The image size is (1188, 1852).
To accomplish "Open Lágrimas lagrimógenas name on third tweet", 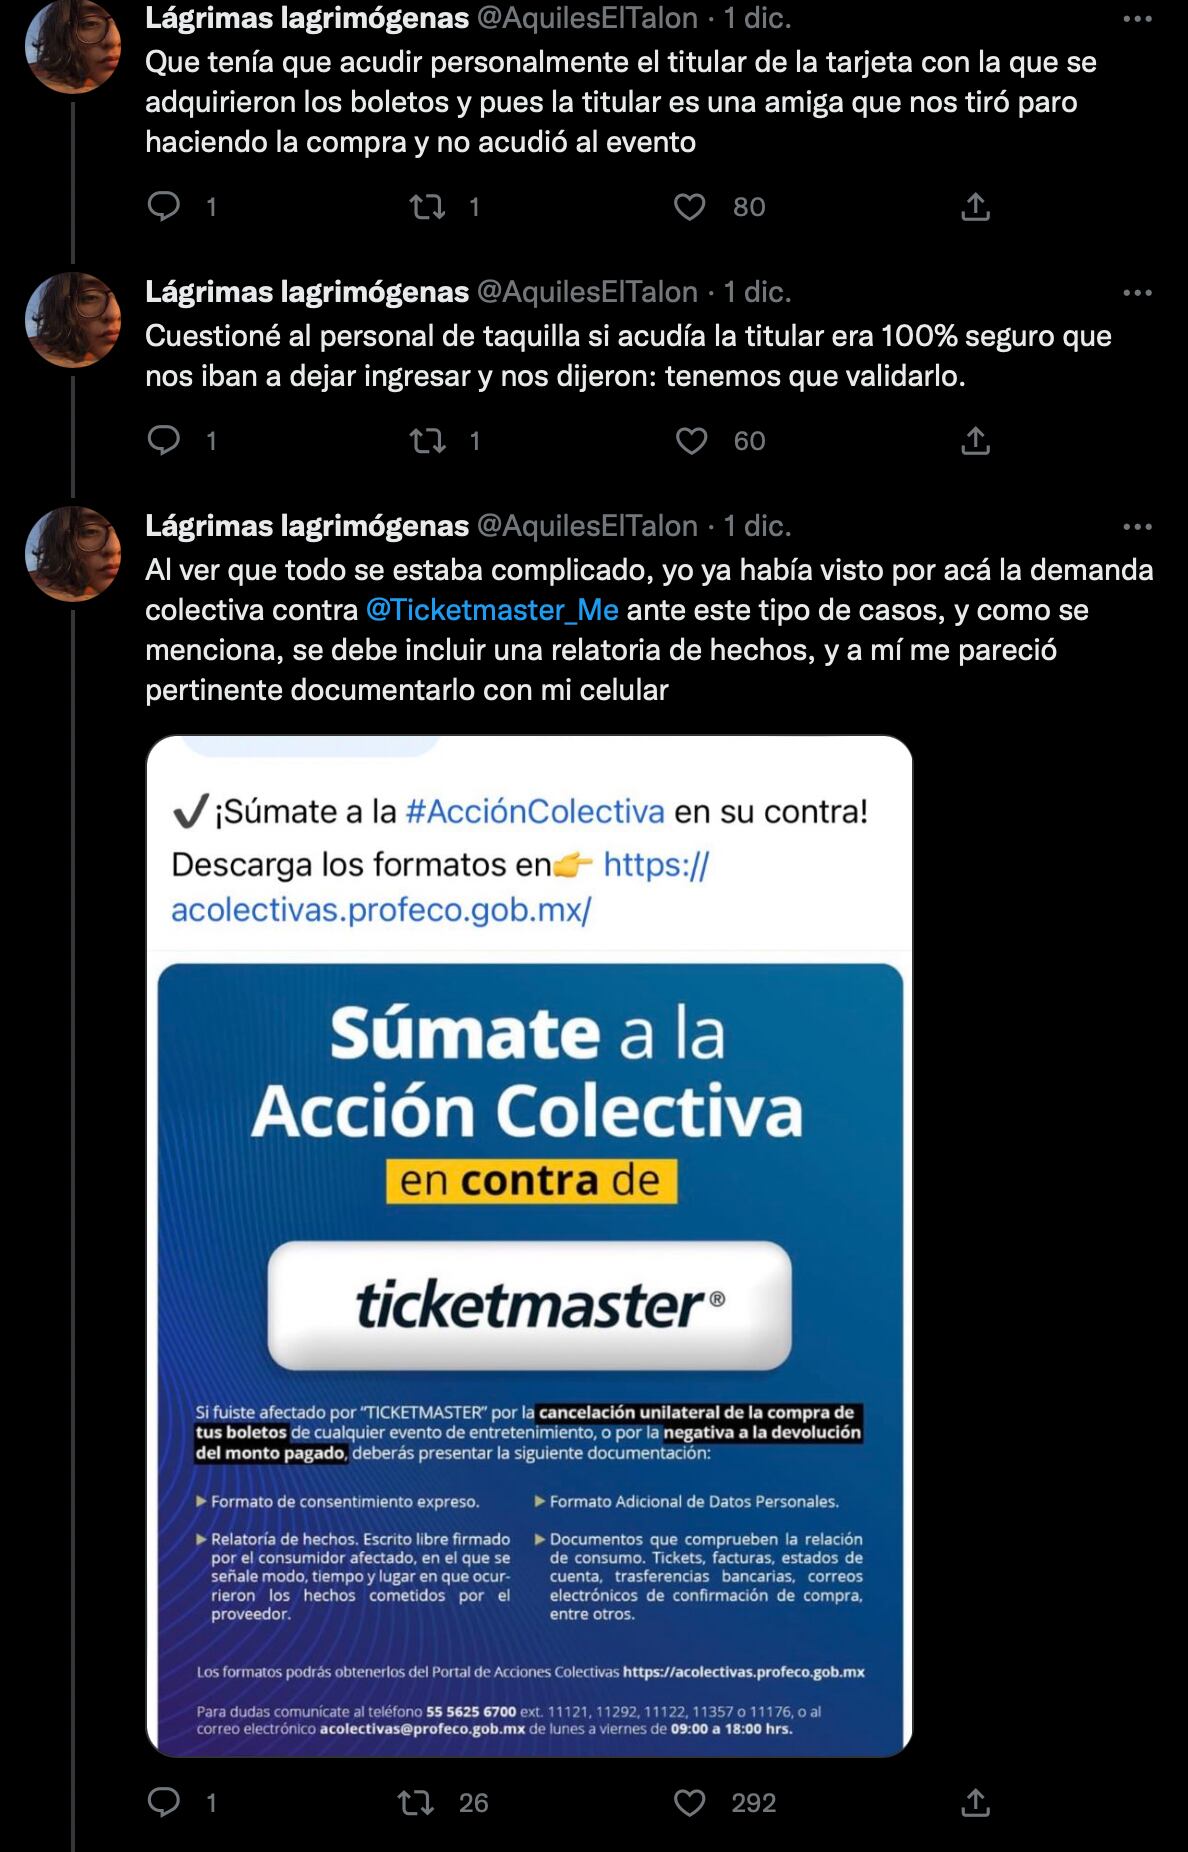I will pyautogui.click(x=307, y=526).
